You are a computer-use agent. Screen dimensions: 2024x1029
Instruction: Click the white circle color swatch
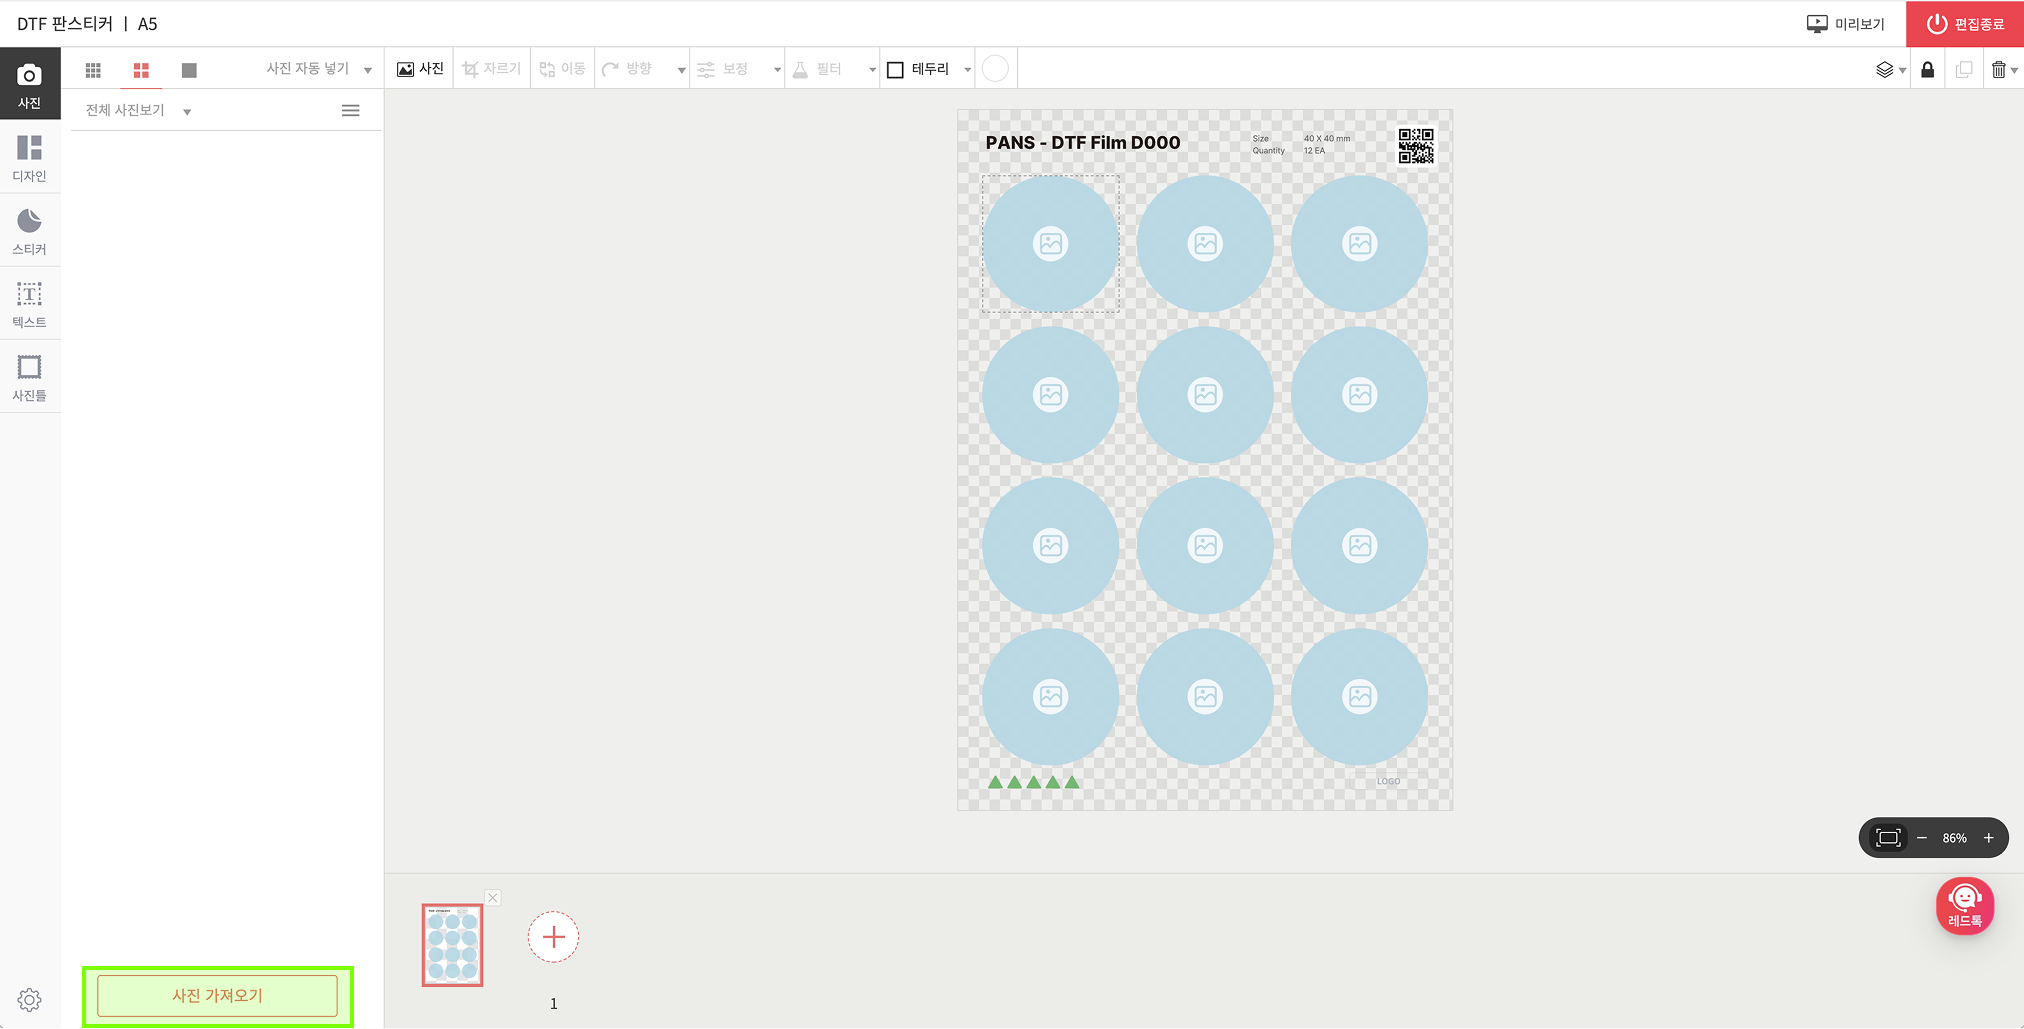(x=995, y=69)
